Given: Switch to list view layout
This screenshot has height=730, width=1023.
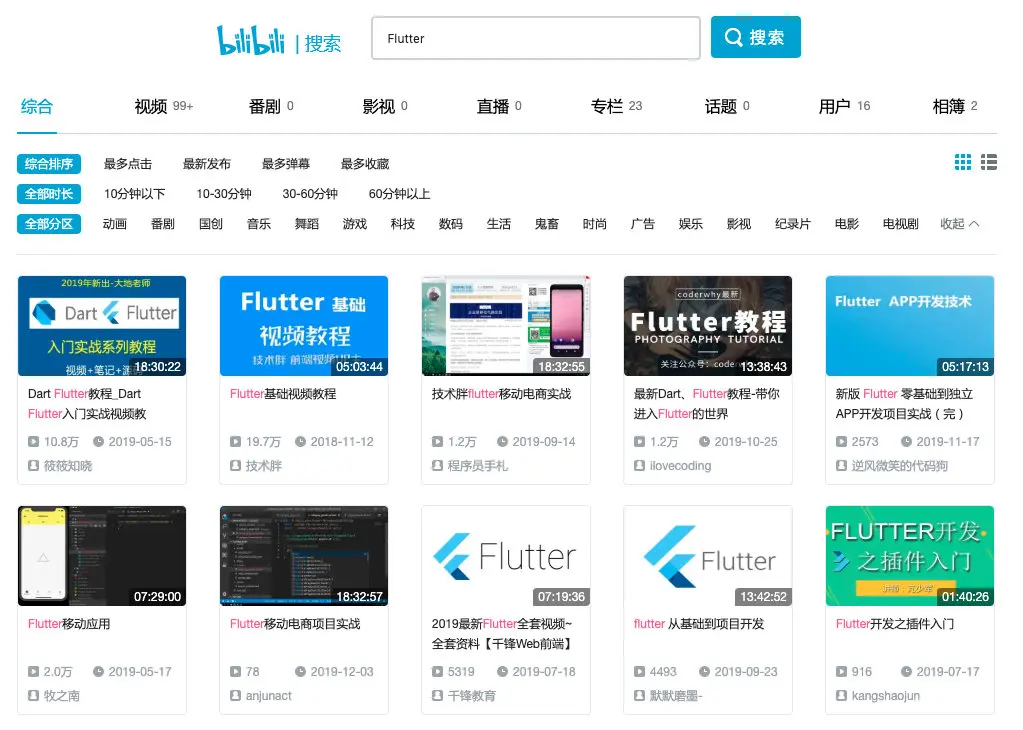Looking at the screenshot, I should pyautogui.click(x=988, y=162).
